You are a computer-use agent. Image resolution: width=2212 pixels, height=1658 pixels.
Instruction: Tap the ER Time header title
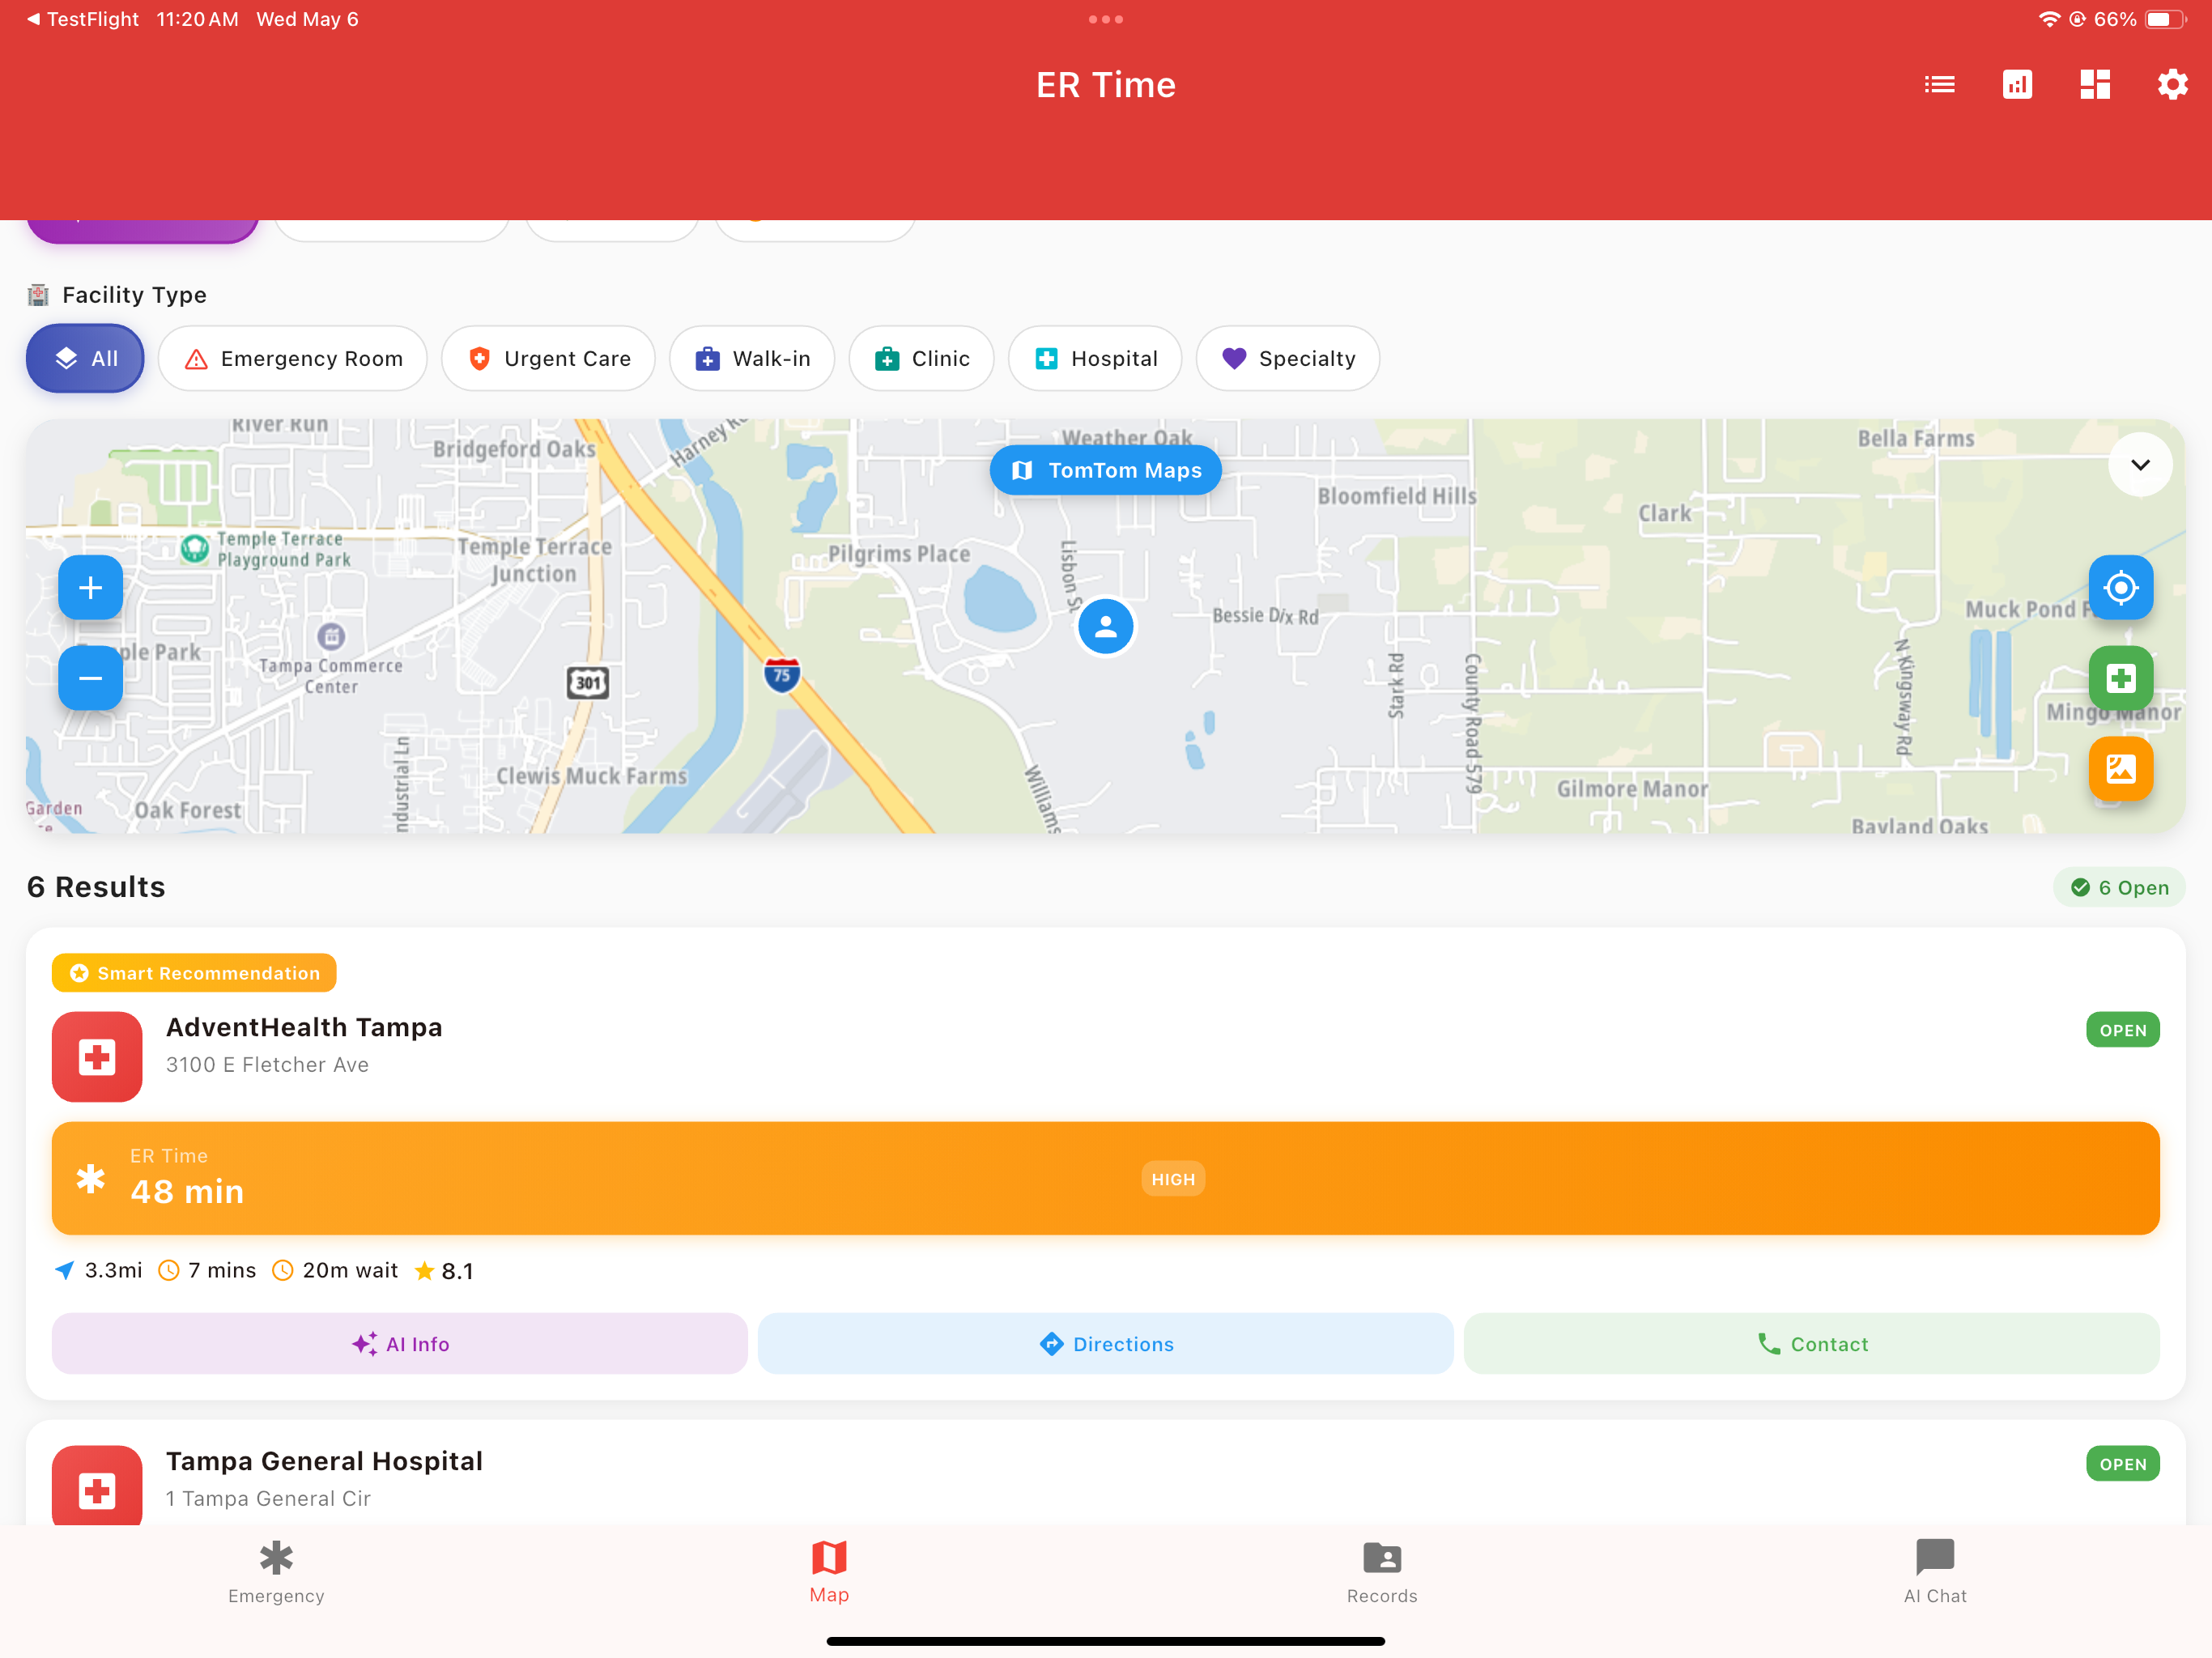pos(1105,85)
